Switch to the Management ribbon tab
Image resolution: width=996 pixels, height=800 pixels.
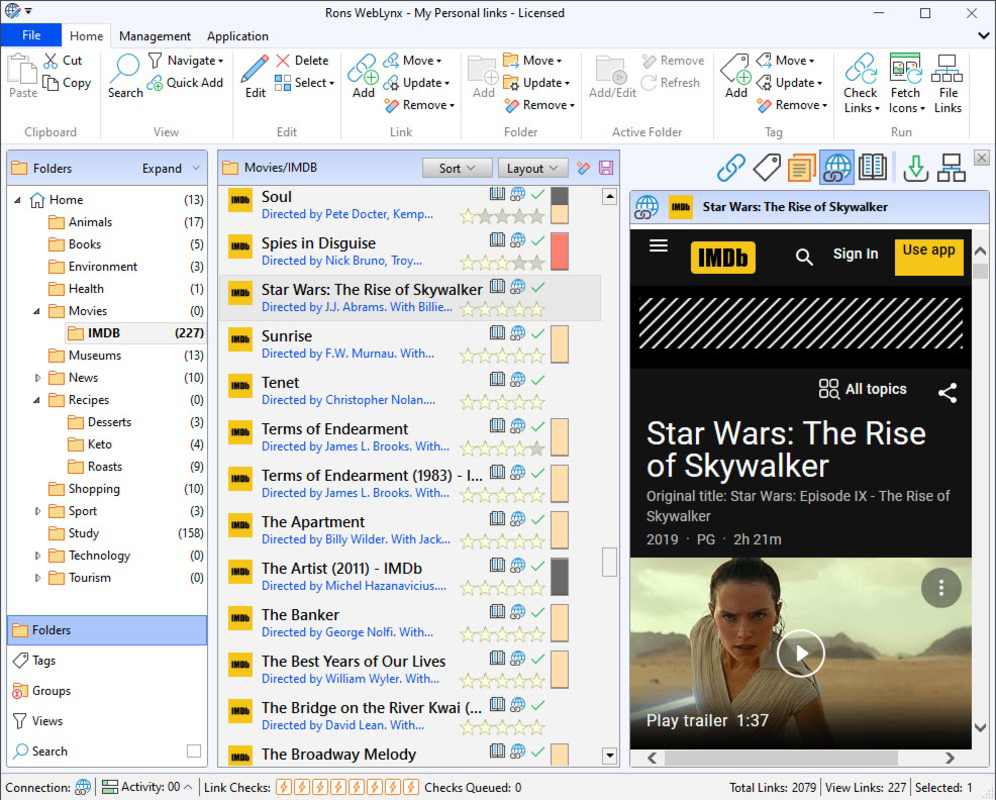tap(154, 36)
